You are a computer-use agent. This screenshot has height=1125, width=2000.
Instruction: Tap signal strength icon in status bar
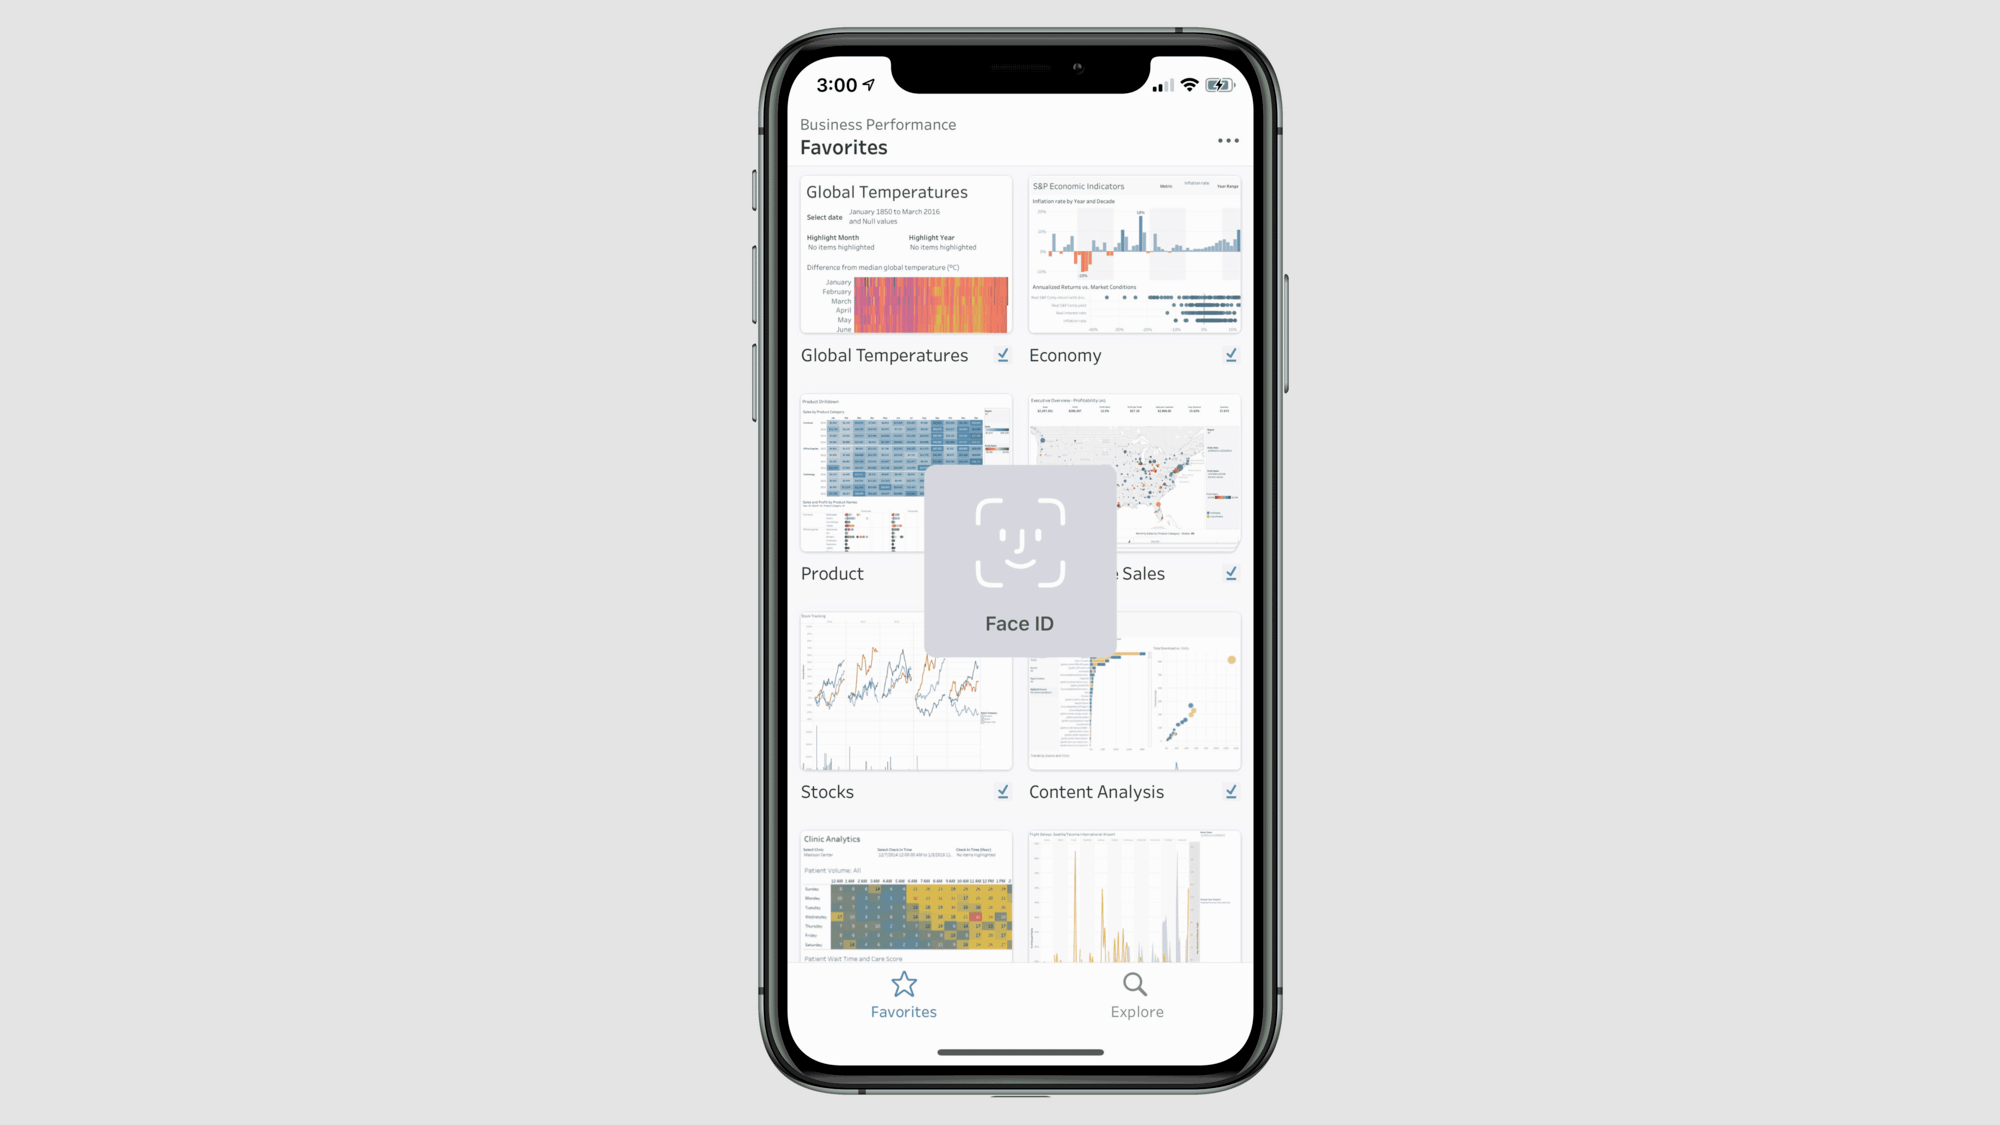[x=1159, y=85]
